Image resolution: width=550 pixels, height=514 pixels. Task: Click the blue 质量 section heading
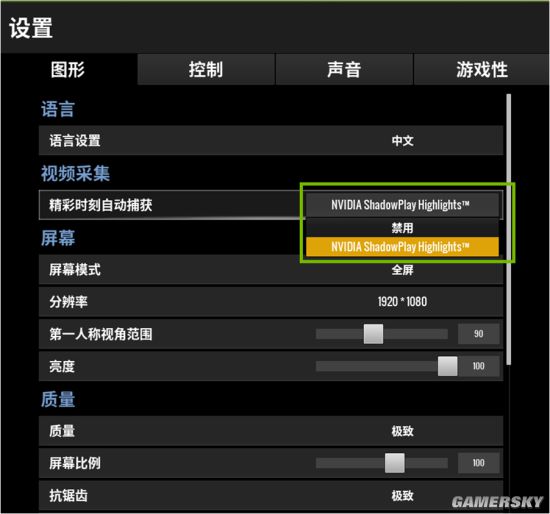point(58,399)
